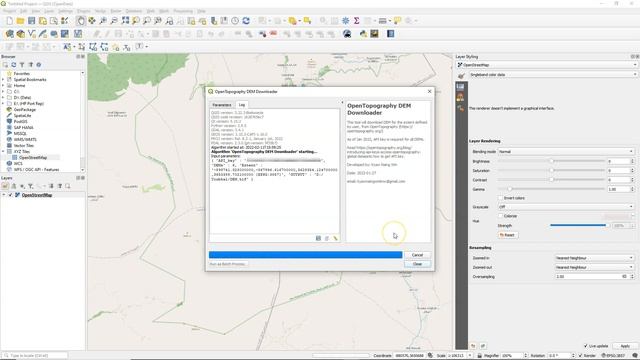Screen dimensions: 640x360
Task: Click the Open Project folder icon
Action: coord(20,21)
